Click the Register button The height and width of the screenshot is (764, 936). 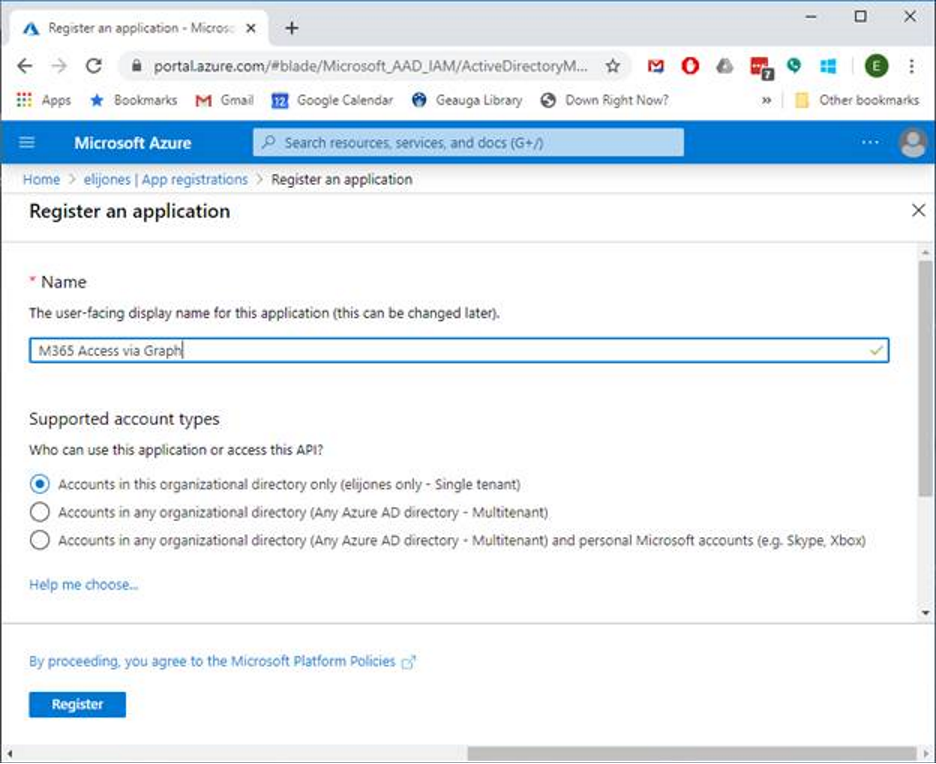(77, 704)
